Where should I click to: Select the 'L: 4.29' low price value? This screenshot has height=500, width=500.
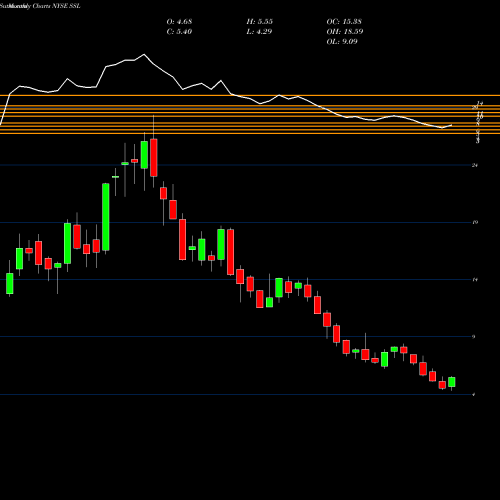click(259, 32)
